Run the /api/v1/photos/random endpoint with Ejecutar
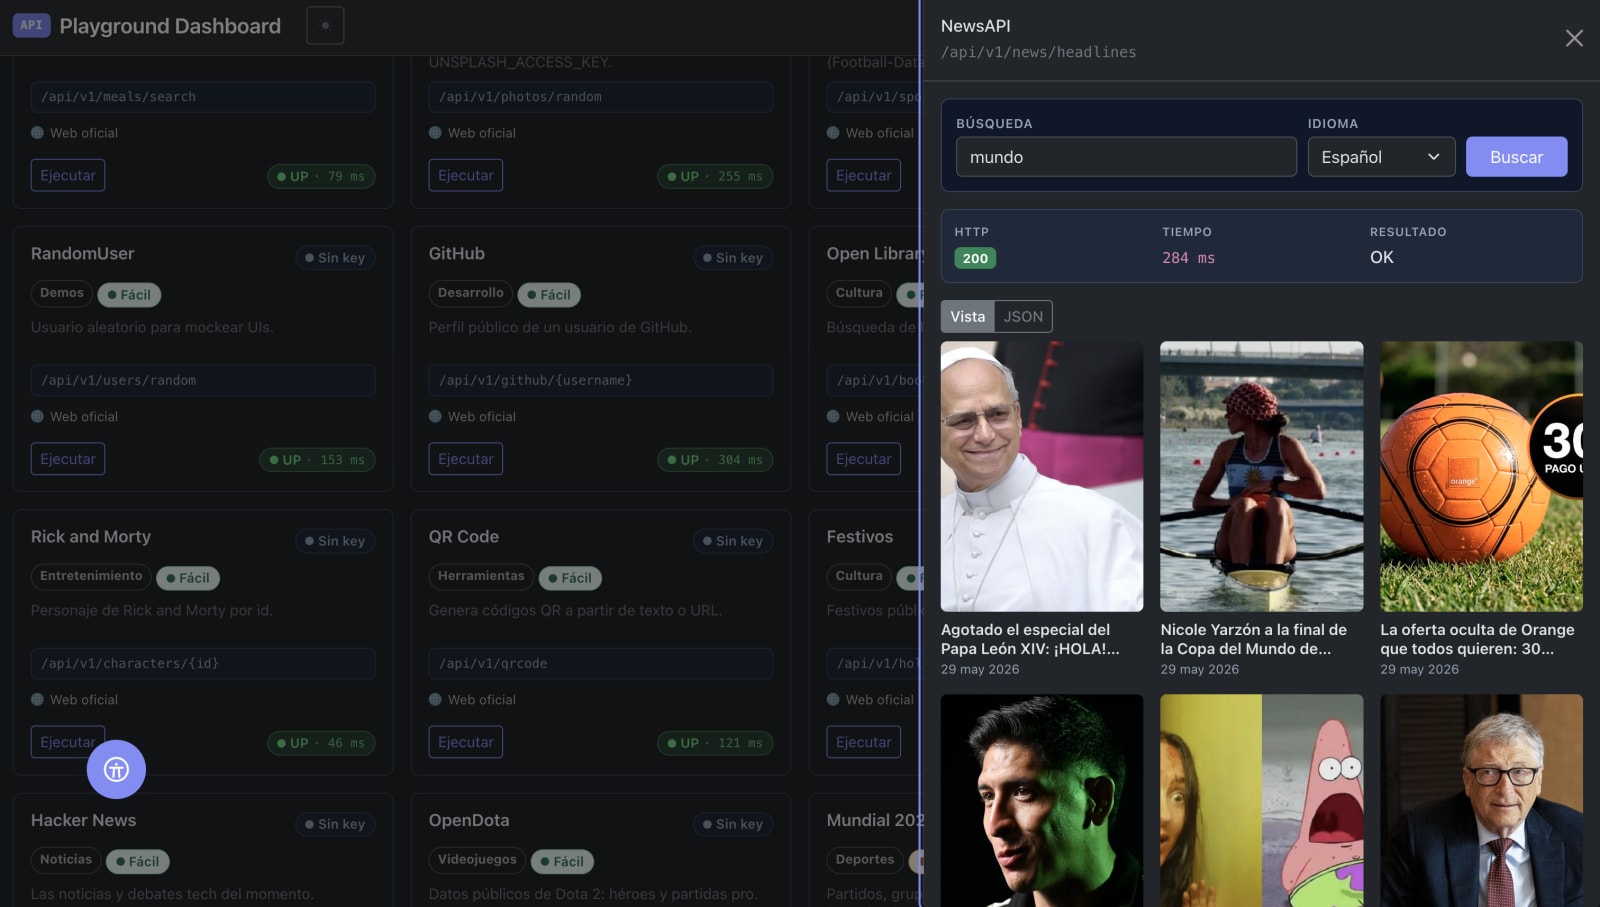Viewport: 1600px width, 907px height. [466, 175]
